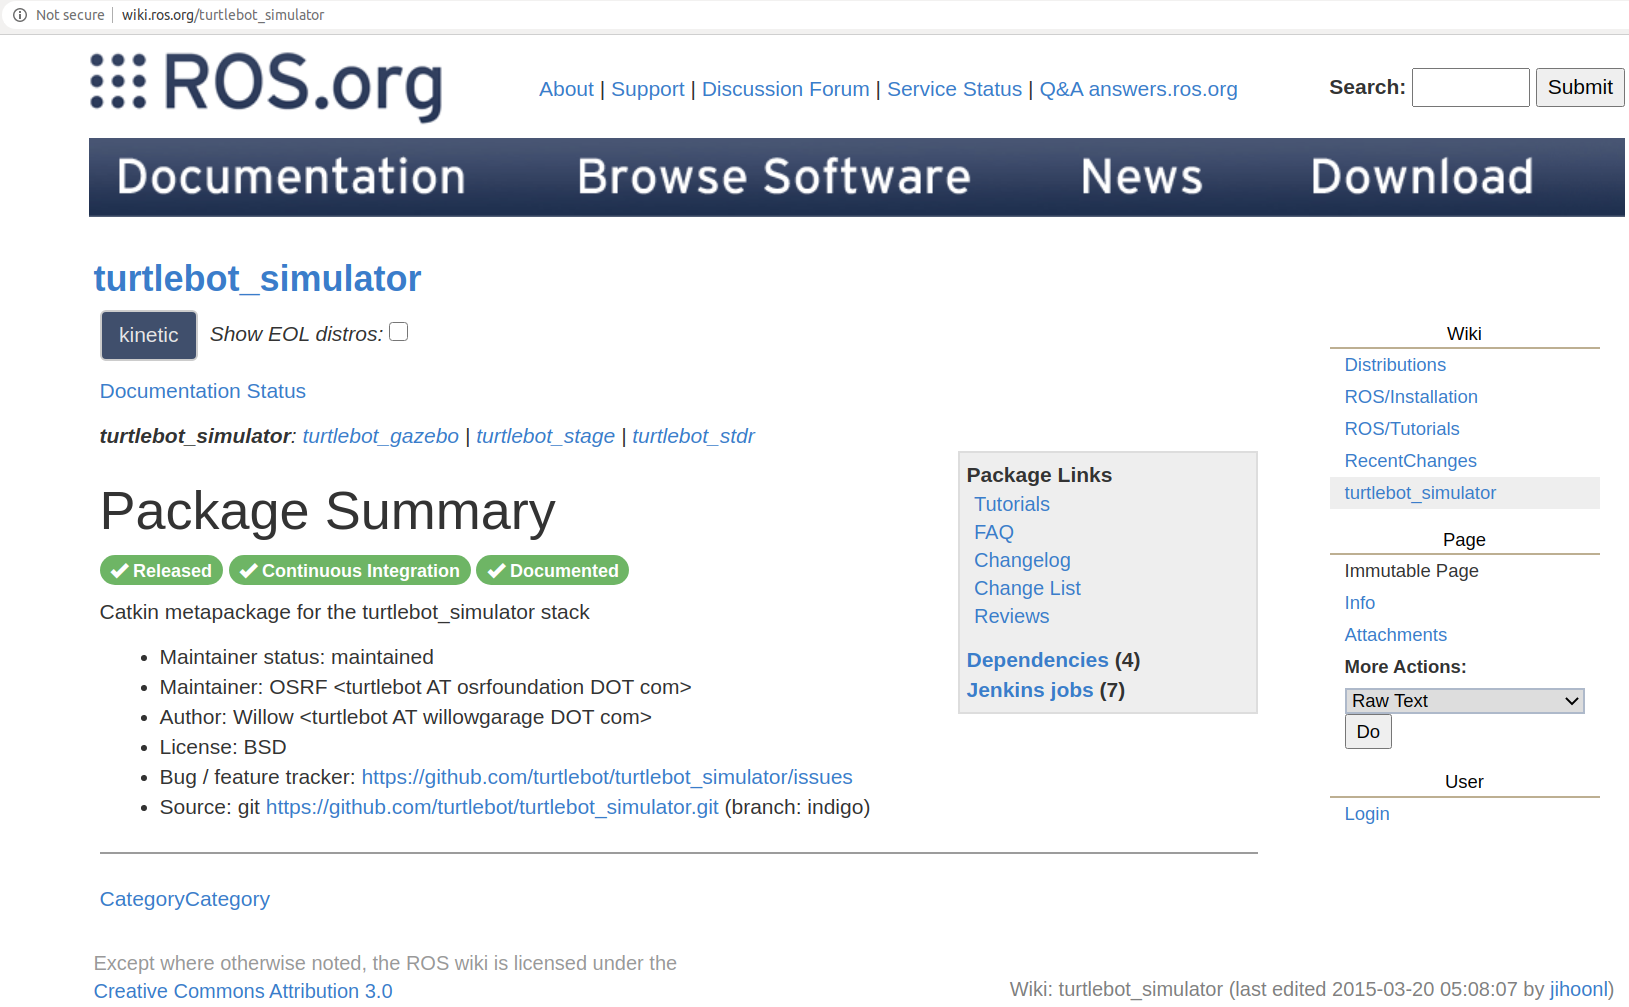Click the turtlebot_simulator page title
The width and height of the screenshot is (1629, 1007).
click(x=257, y=278)
